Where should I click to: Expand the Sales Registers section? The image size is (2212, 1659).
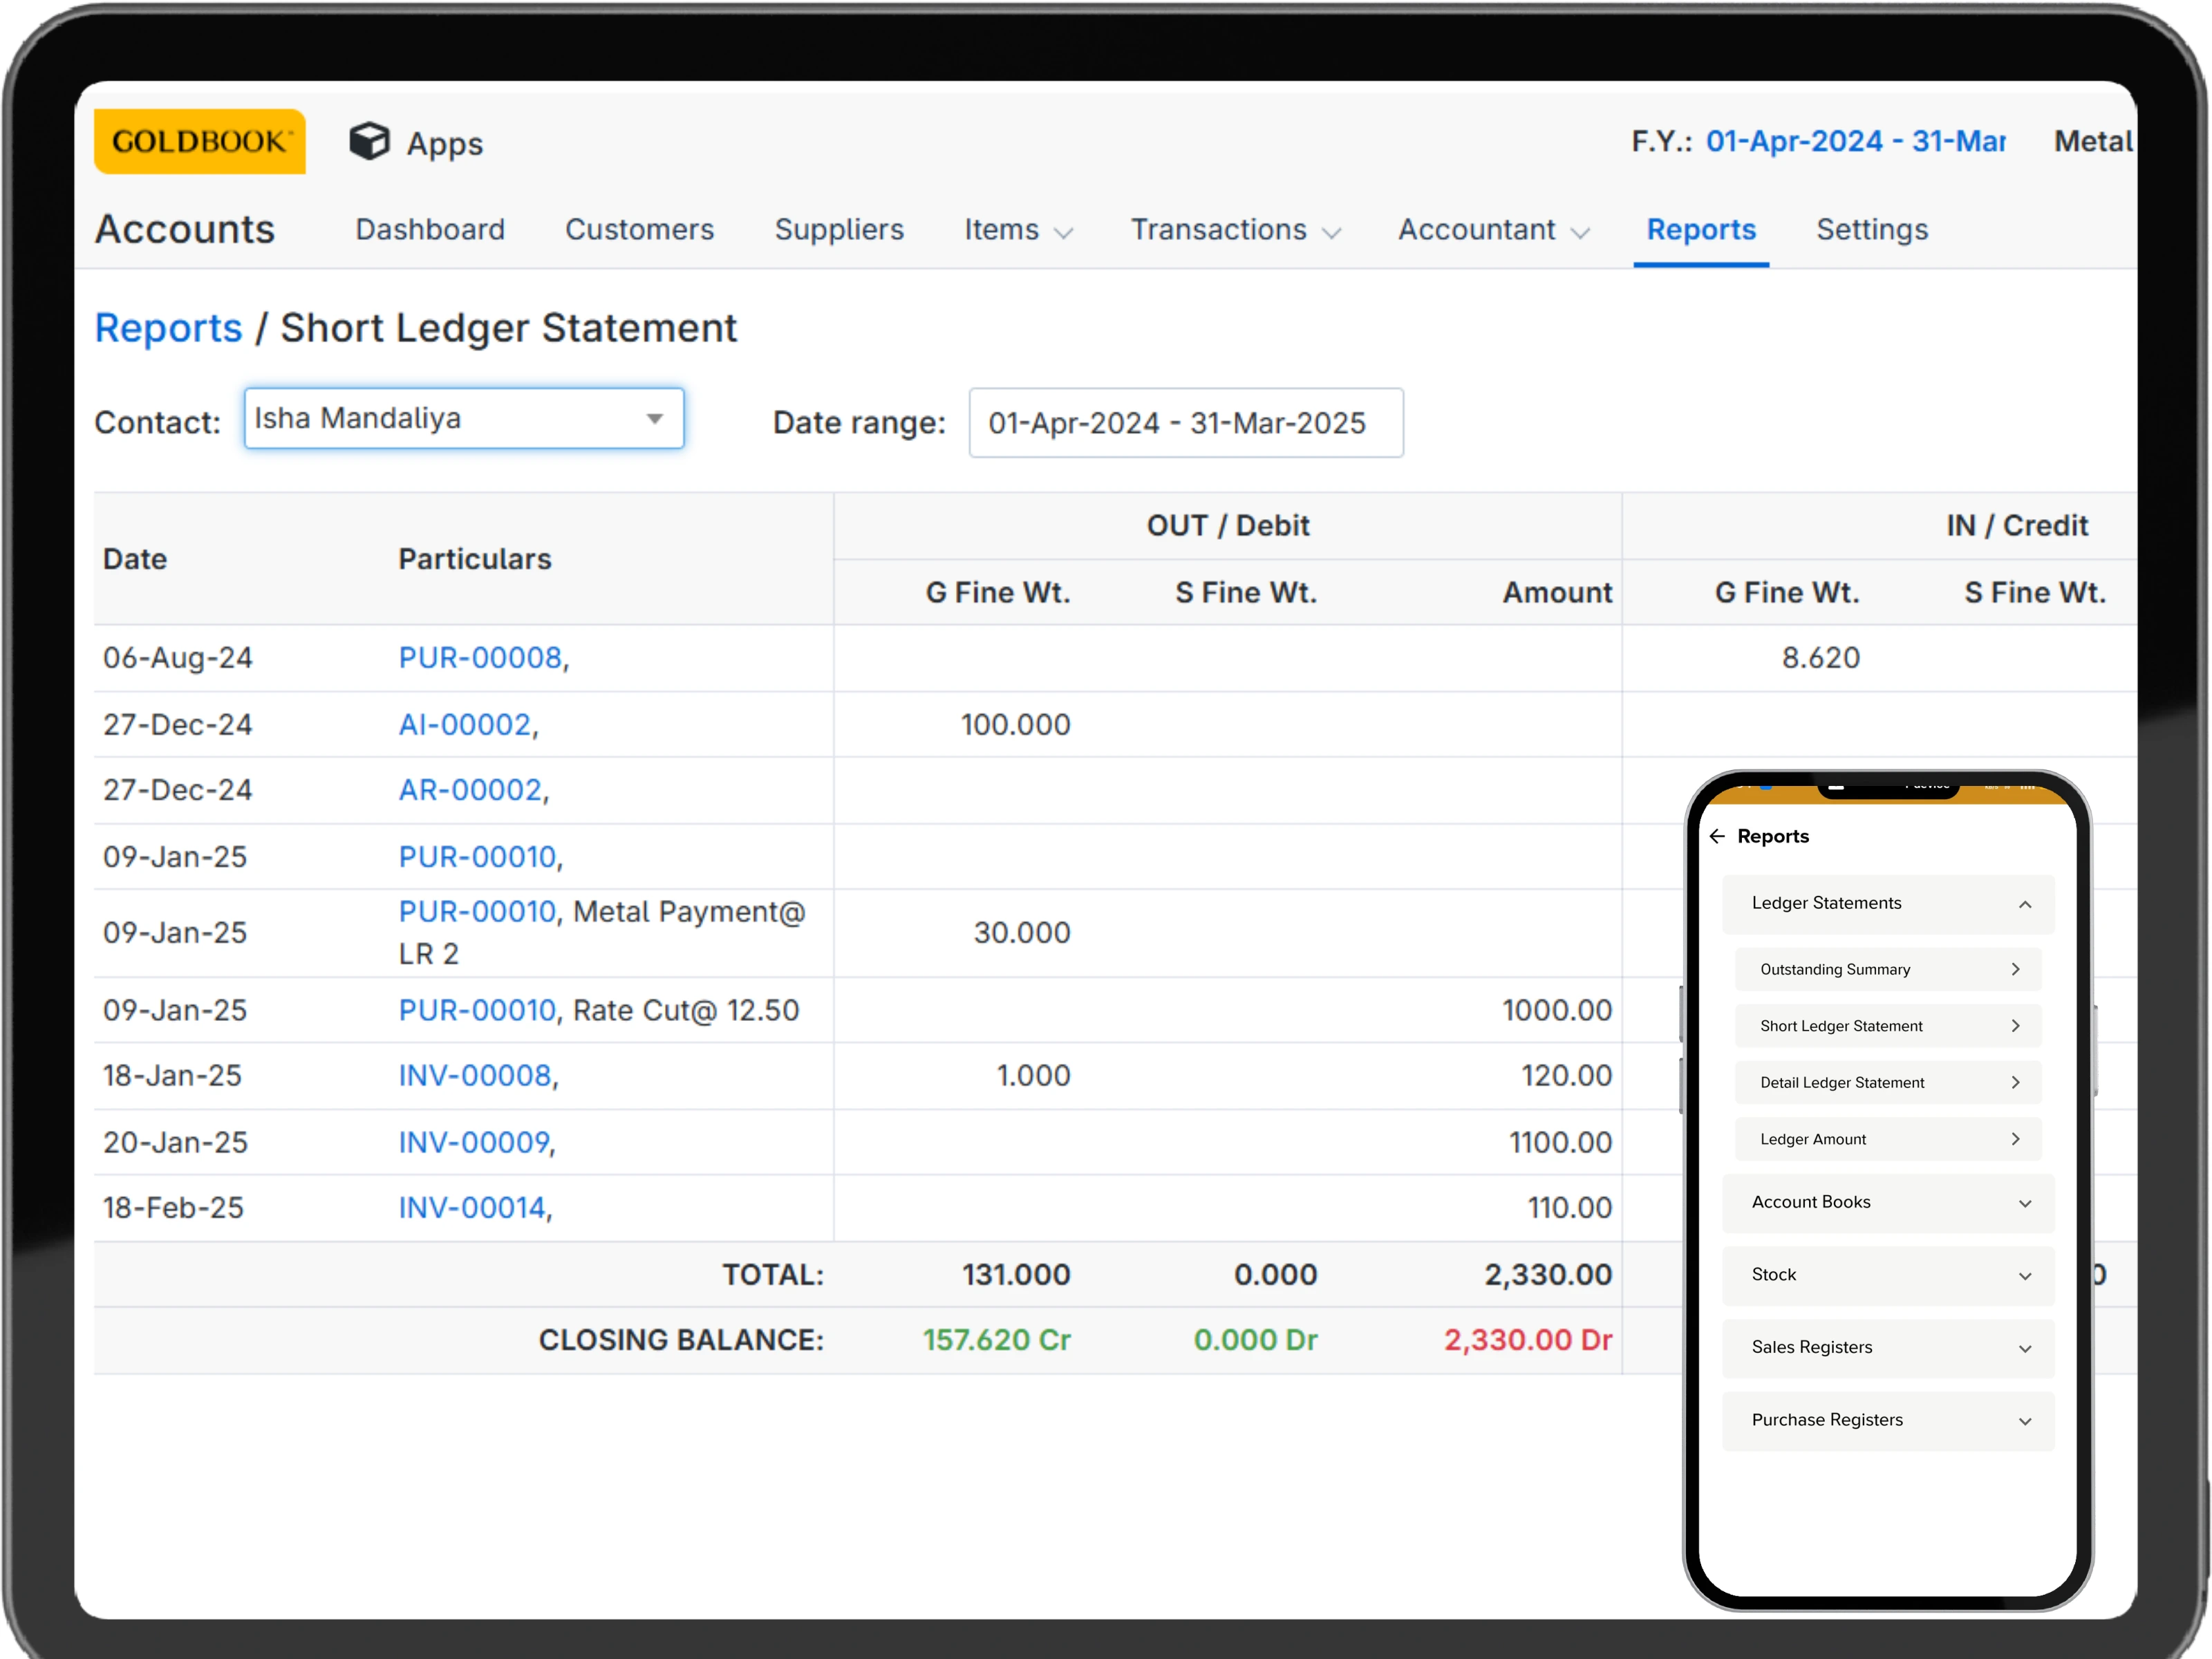pos(2025,1348)
